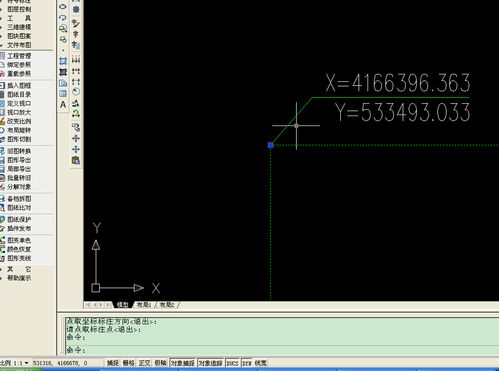Select the 图变单色 monochrome conversion tool
499x371 pixels.
tap(16, 240)
